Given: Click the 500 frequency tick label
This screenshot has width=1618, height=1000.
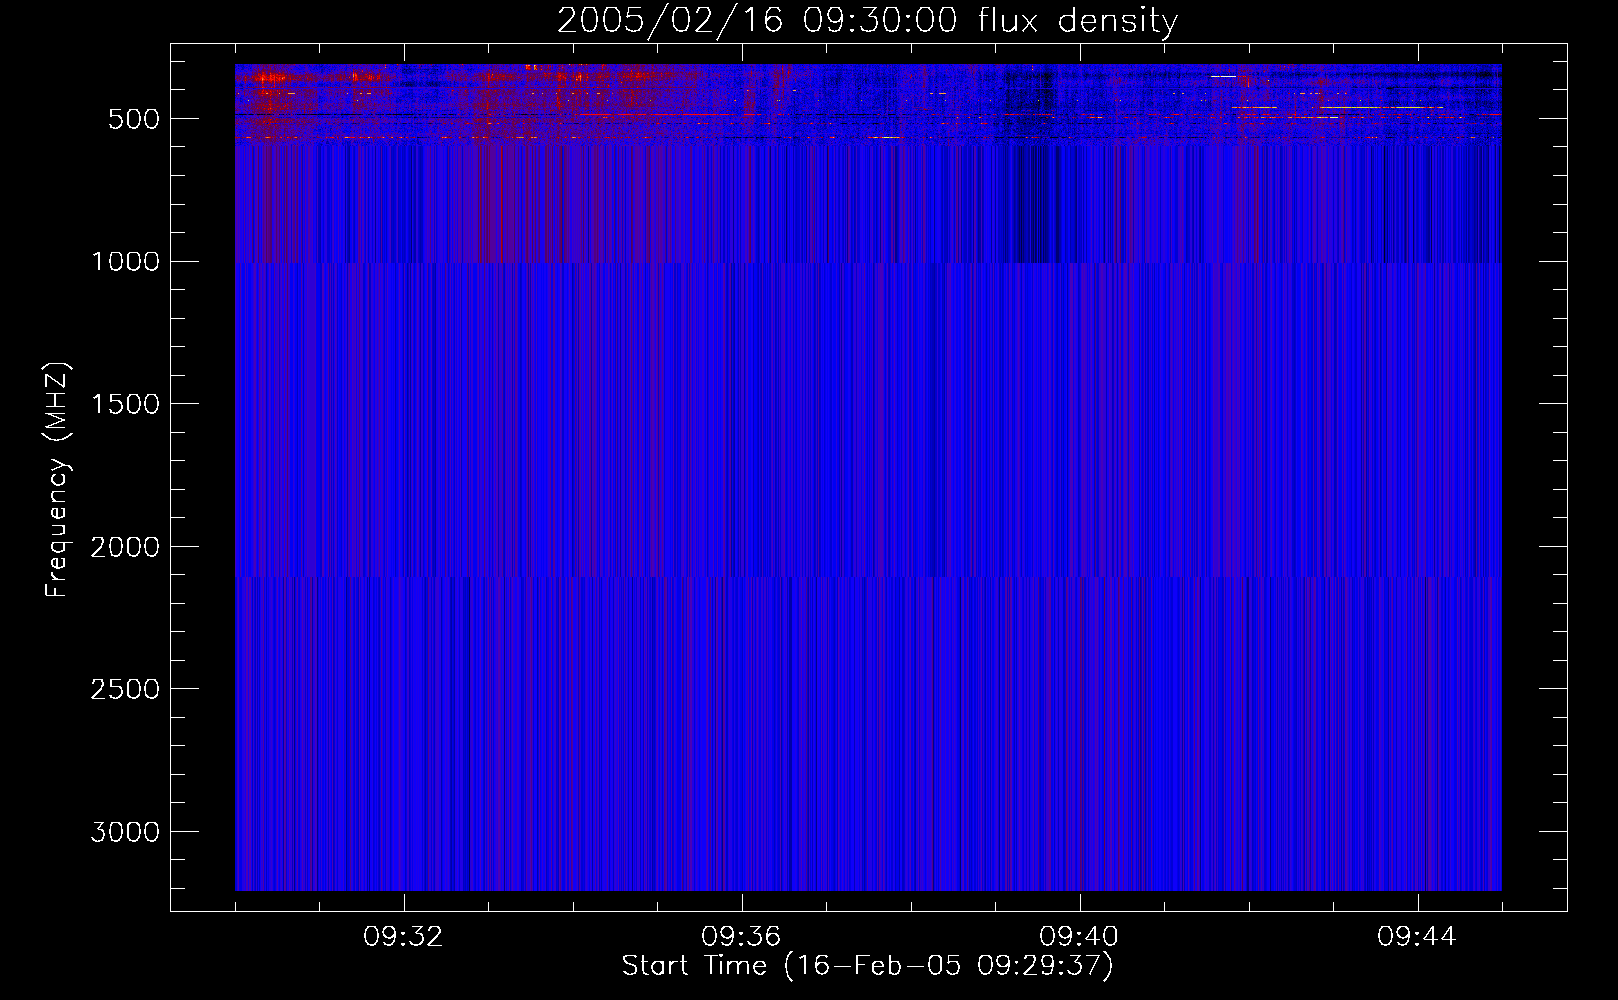Looking at the screenshot, I should point(135,119).
